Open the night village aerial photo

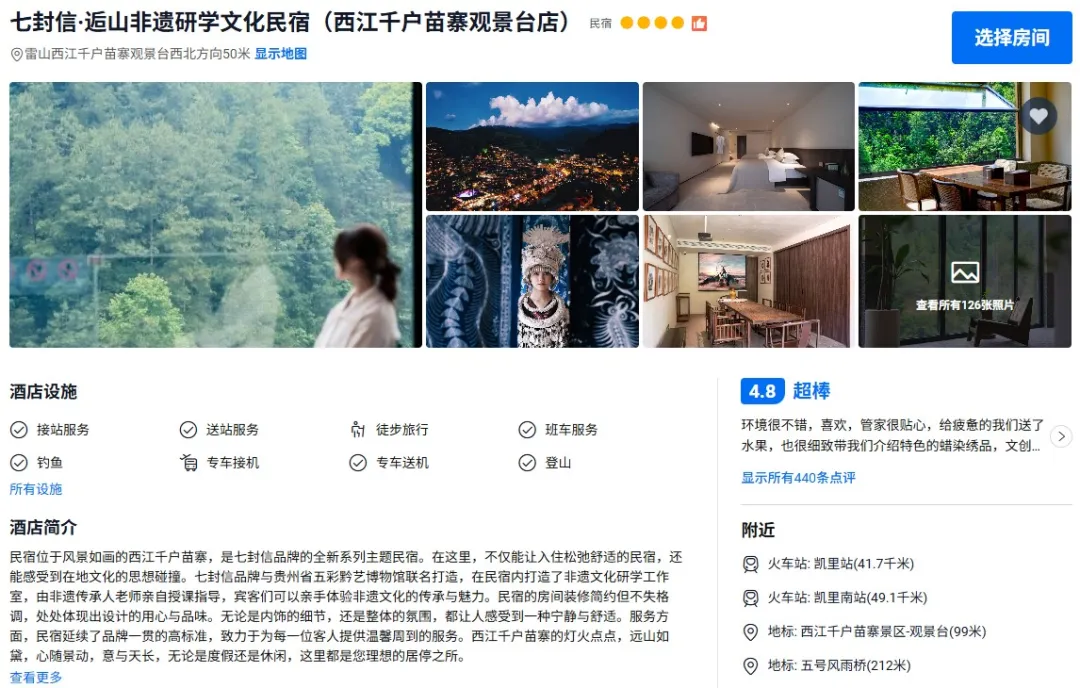(x=532, y=146)
